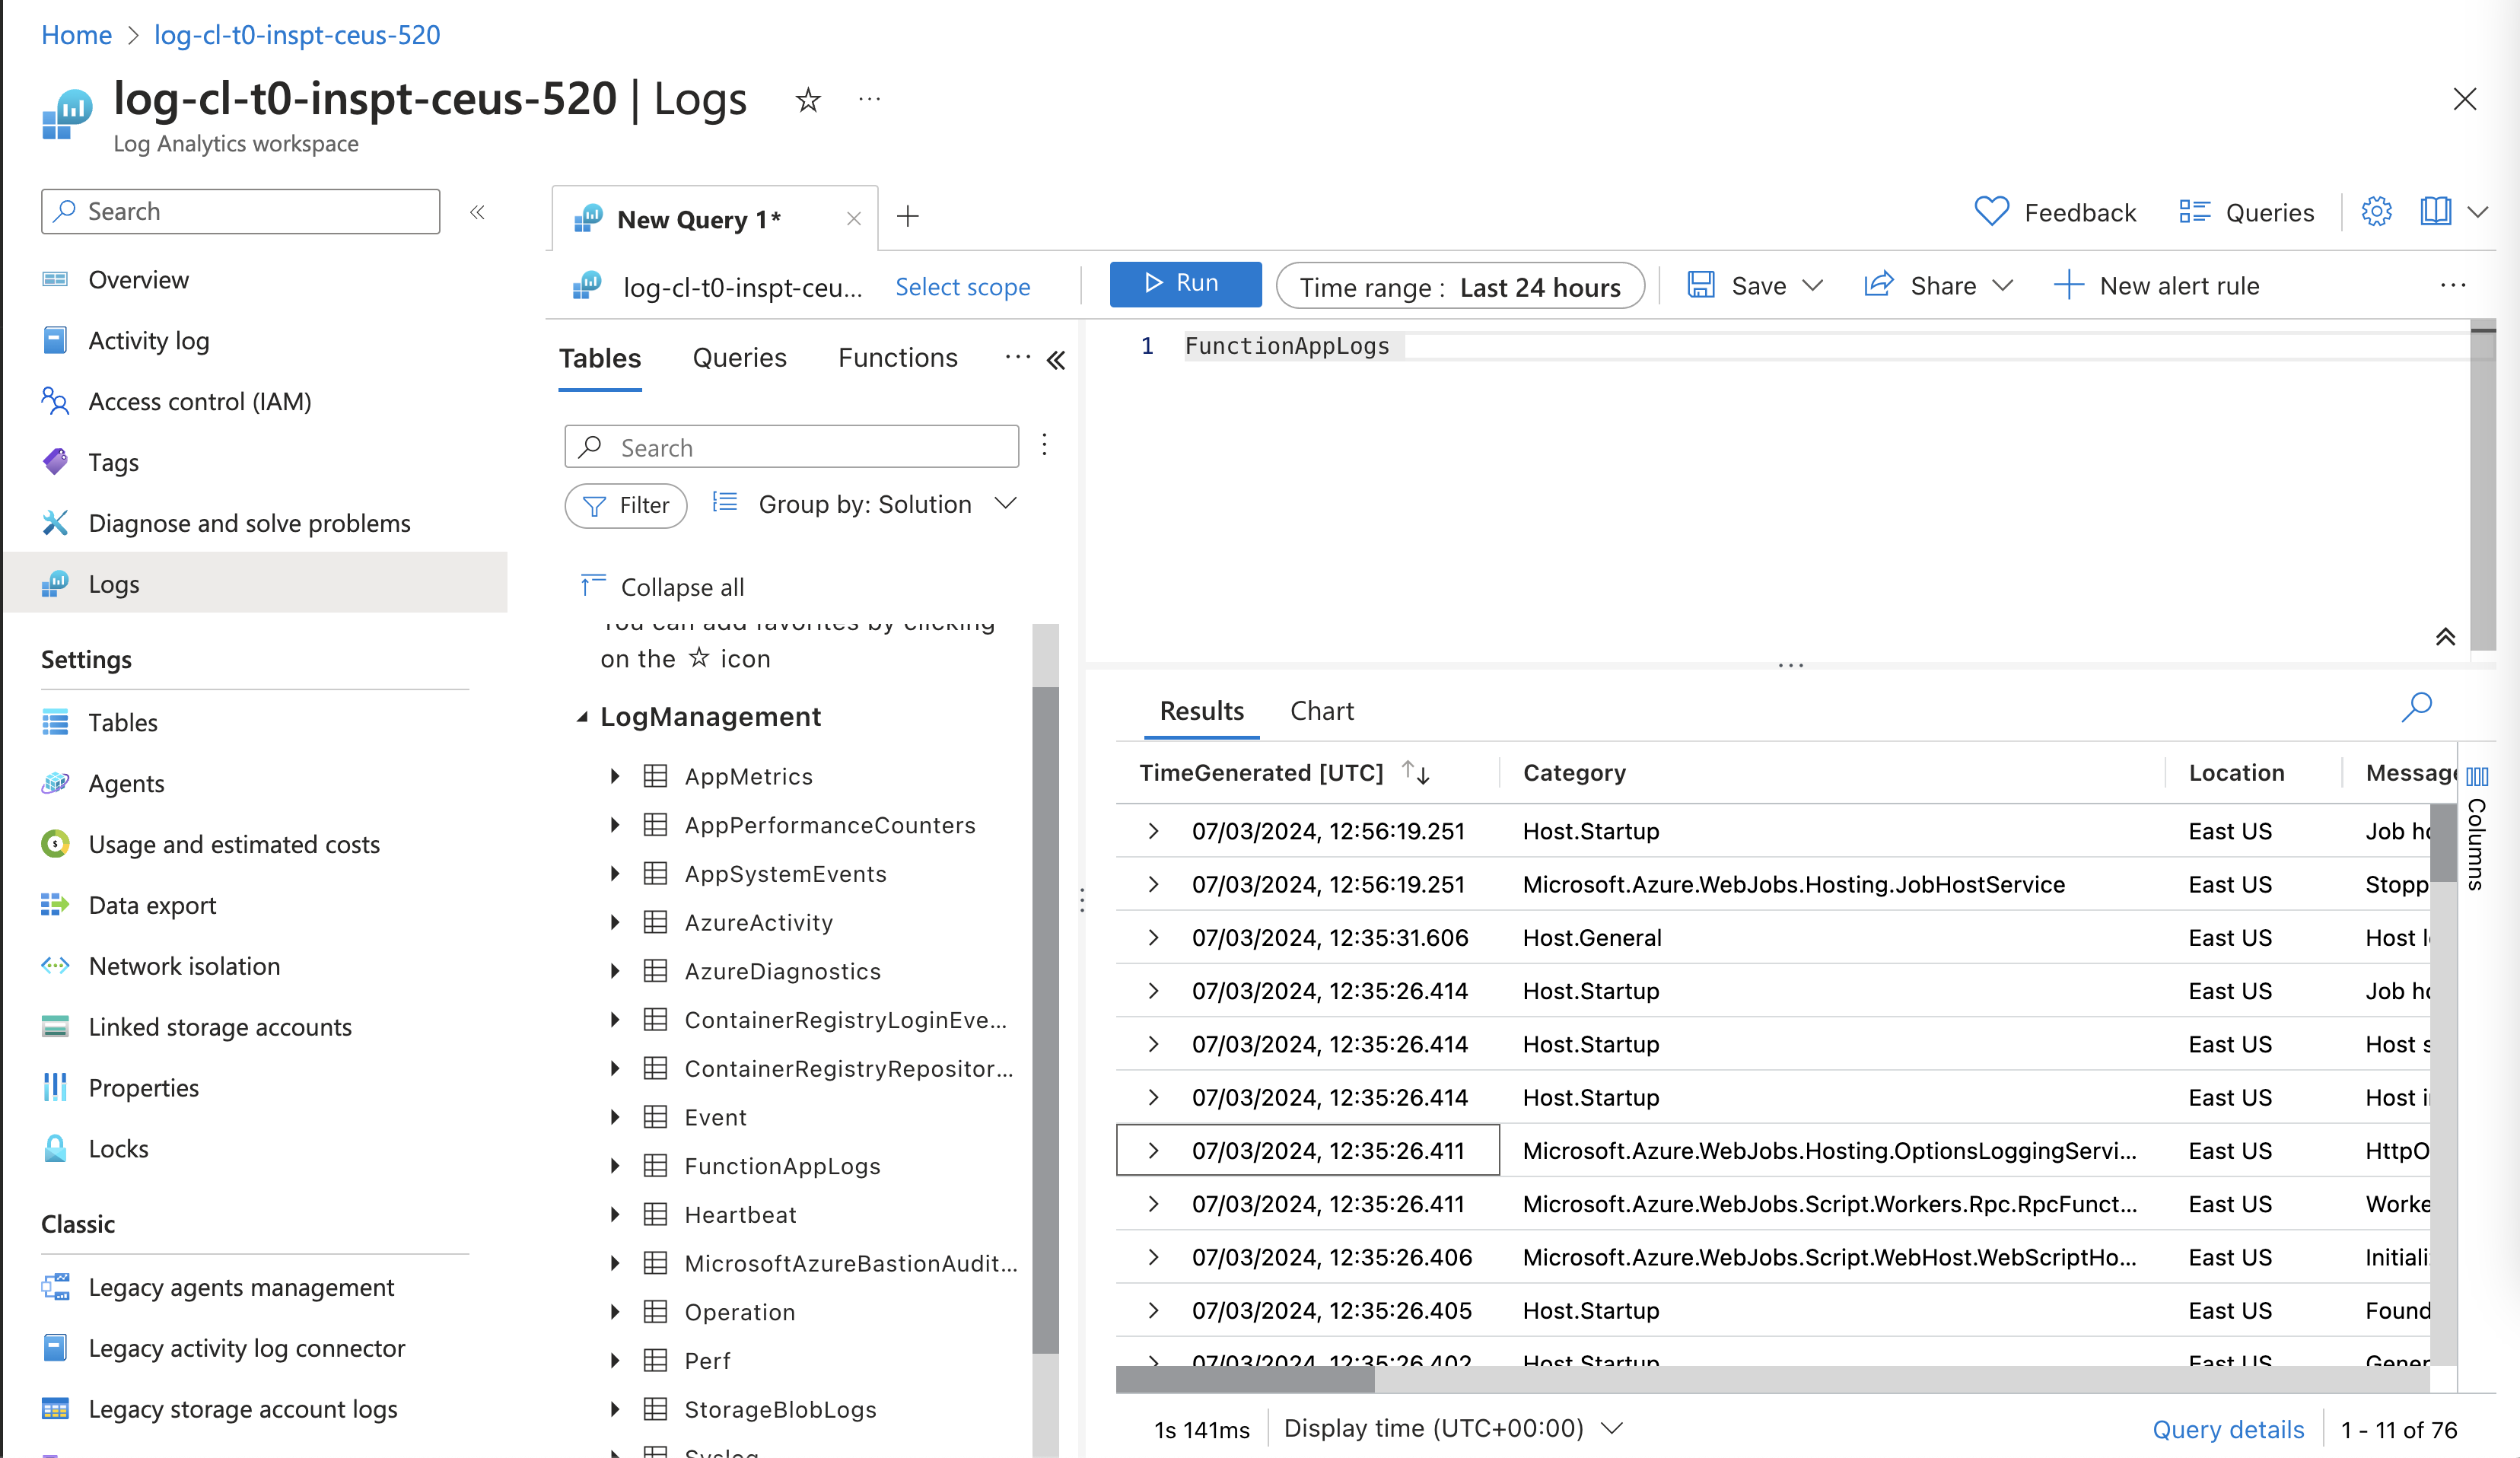Favorite the workspace with the star icon
The height and width of the screenshot is (1458, 2520).
pos(808,100)
